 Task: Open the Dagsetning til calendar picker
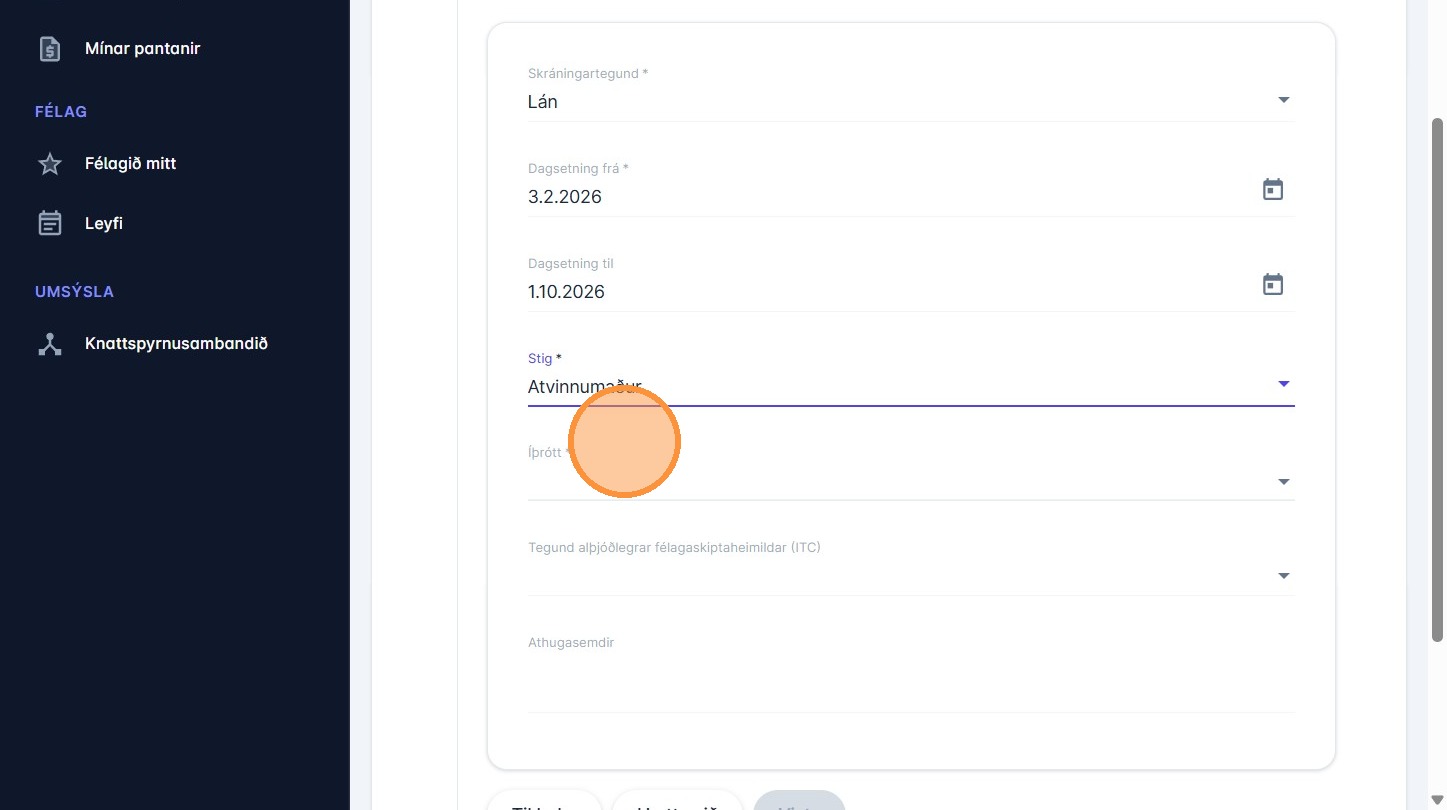1272,284
